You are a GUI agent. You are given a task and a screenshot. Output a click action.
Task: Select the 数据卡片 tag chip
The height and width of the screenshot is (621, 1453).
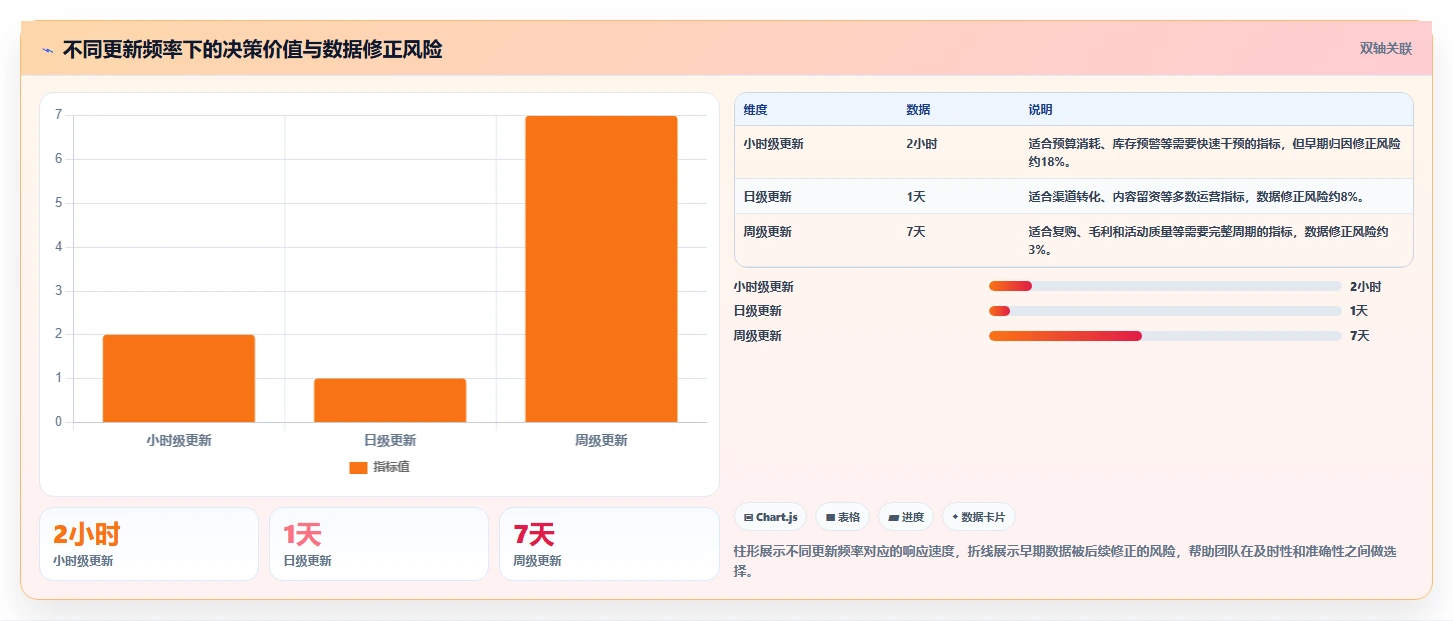tap(978, 517)
